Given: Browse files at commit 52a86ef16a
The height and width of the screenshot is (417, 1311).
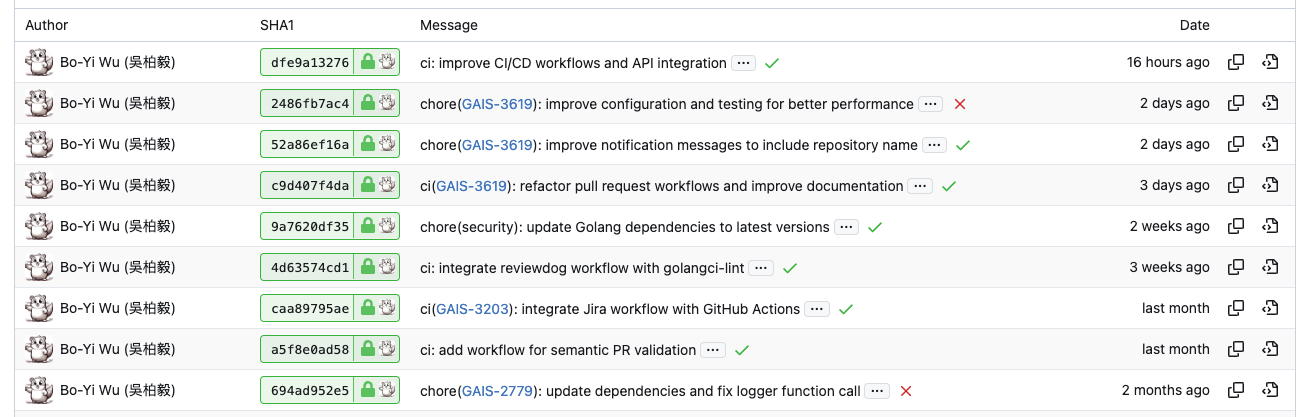Looking at the screenshot, I should tap(1270, 145).
